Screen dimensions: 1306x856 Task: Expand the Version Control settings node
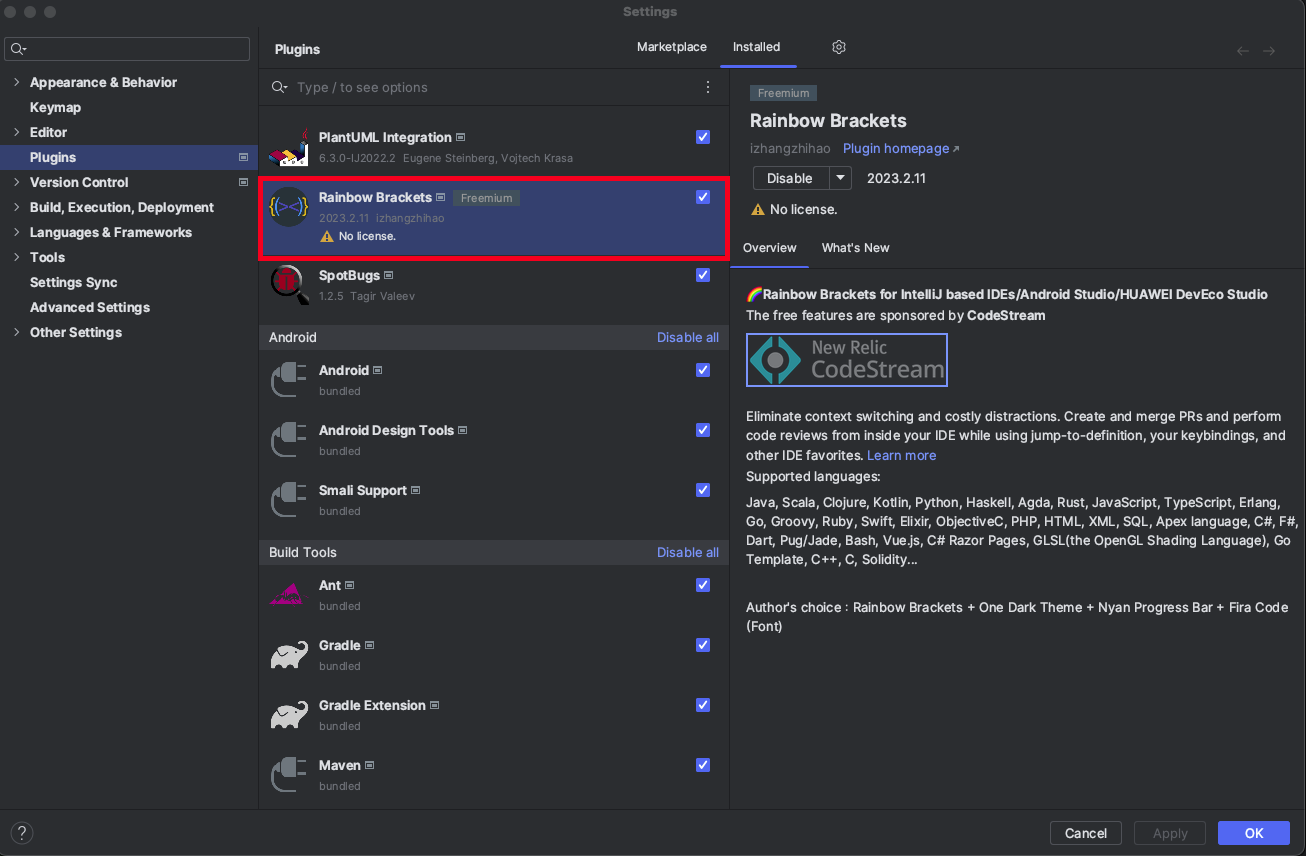tap(16, 182)
